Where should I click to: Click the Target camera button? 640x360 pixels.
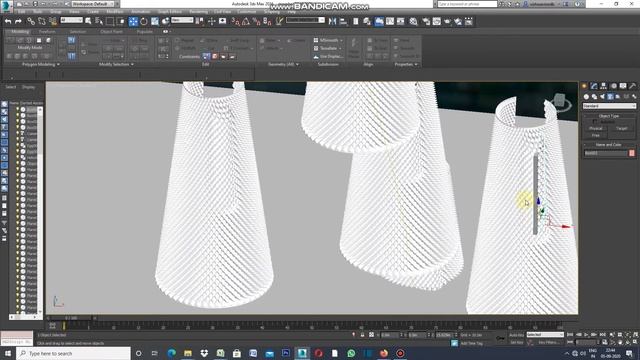point(622,128)
